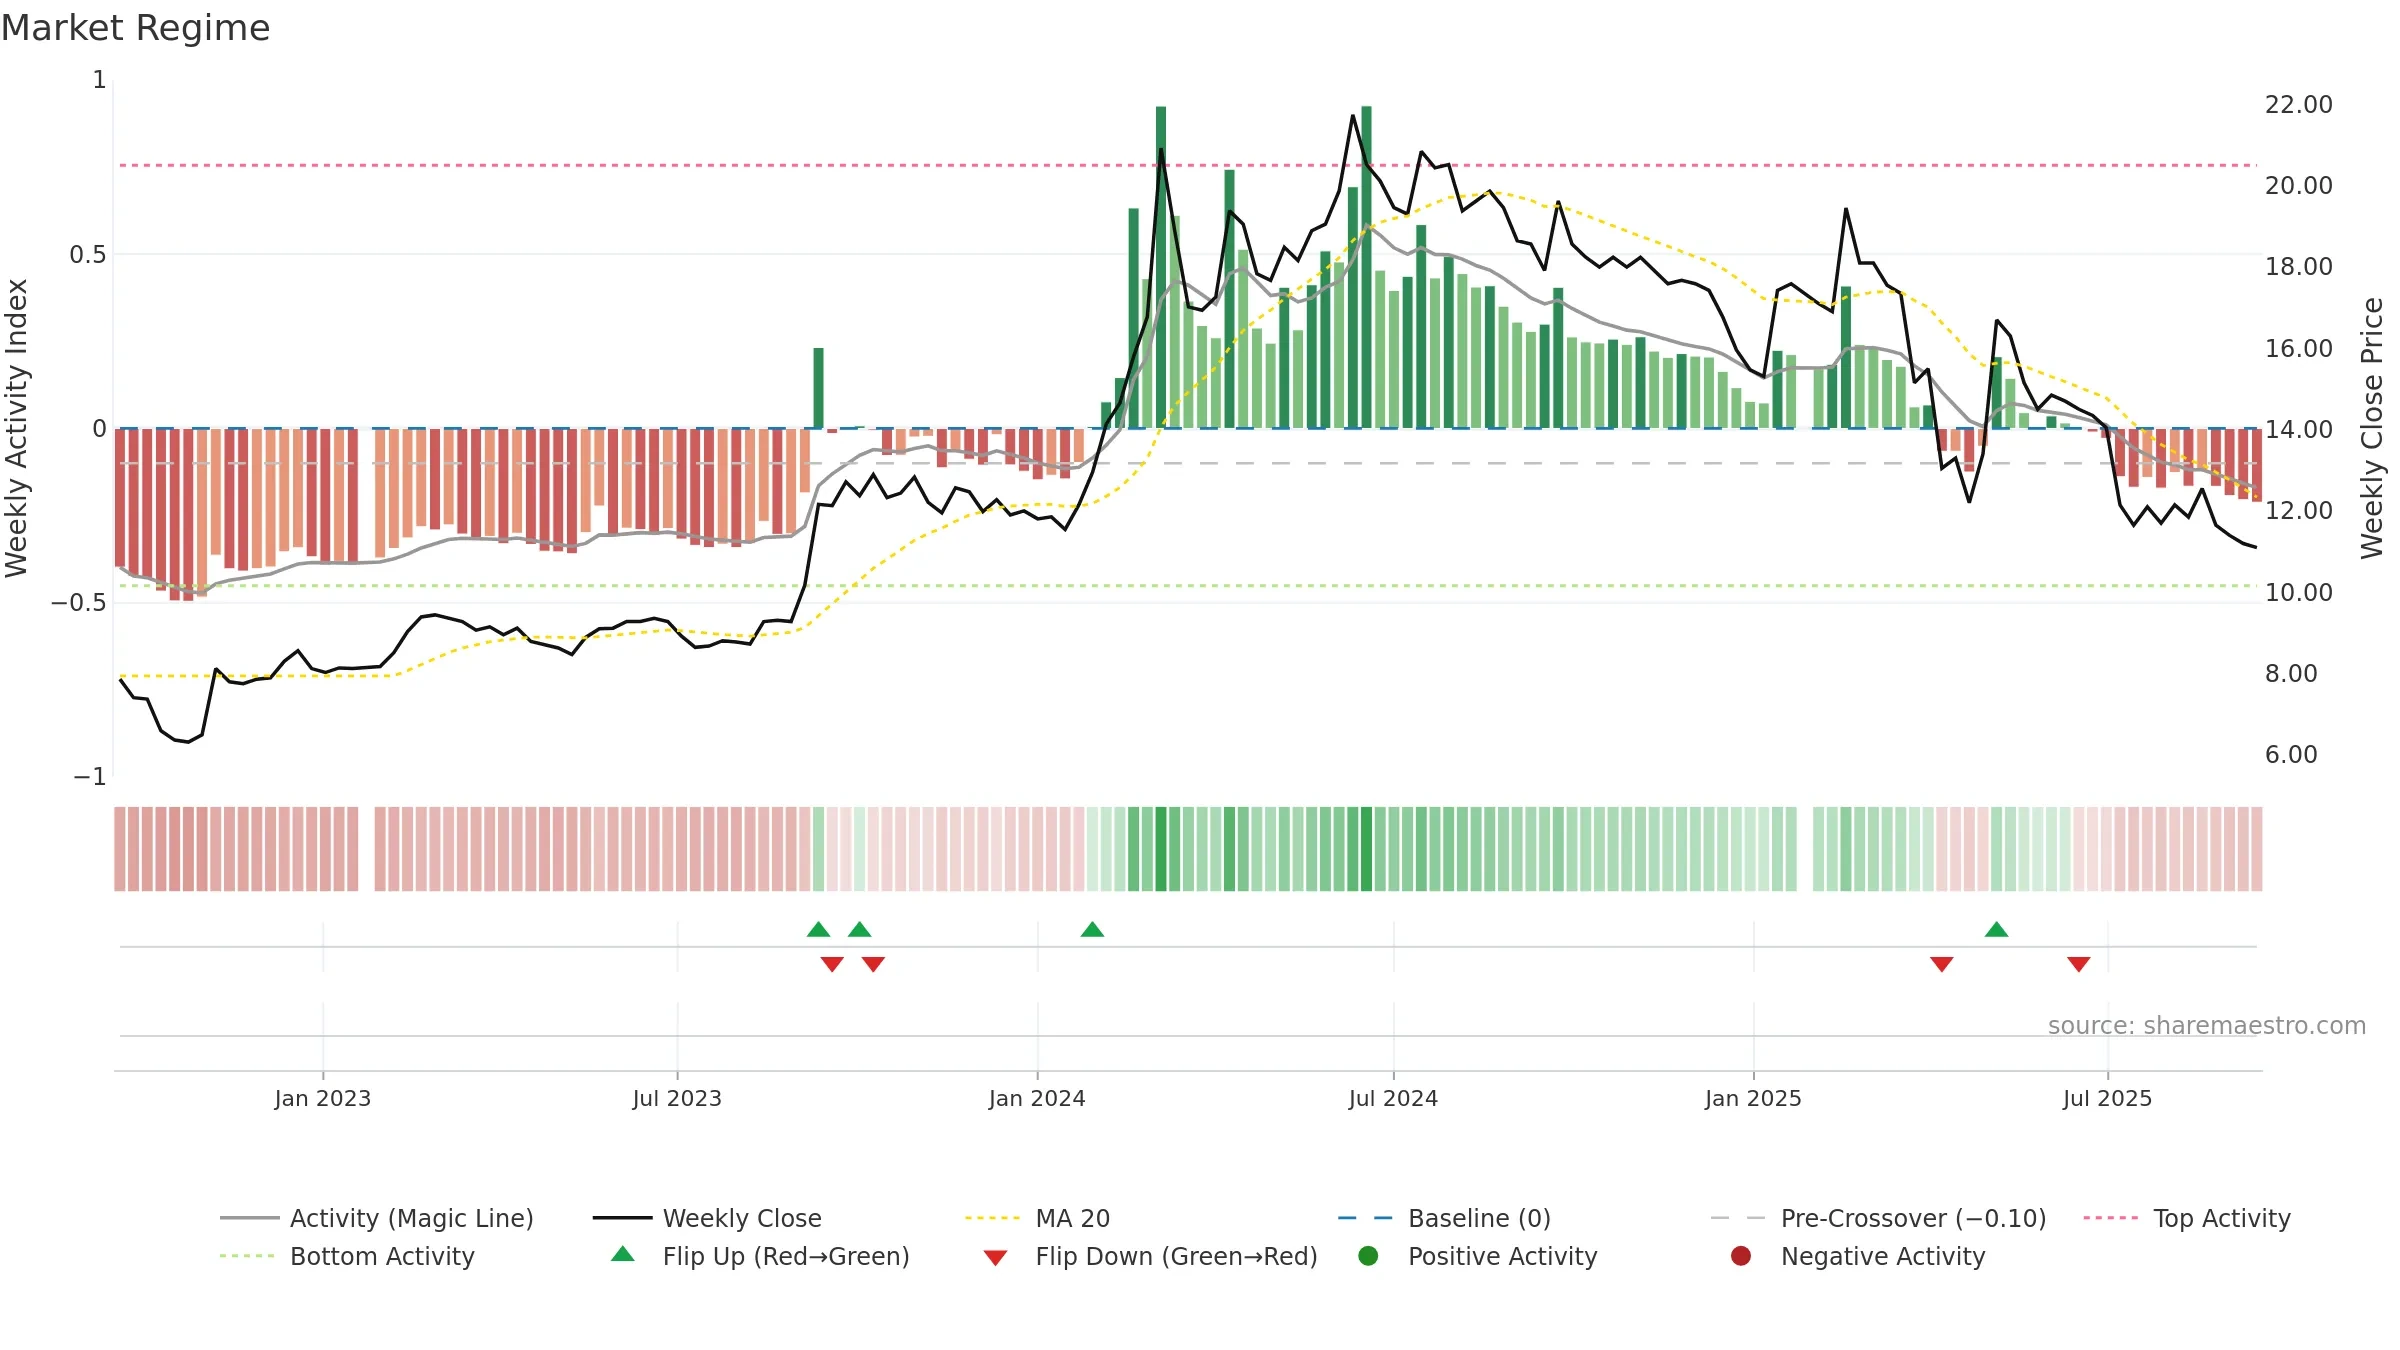The image size is (2400, 1350).
Task: Toggle the Flip Up (Red→Green) legend entry
Action: pos(760,1256)
